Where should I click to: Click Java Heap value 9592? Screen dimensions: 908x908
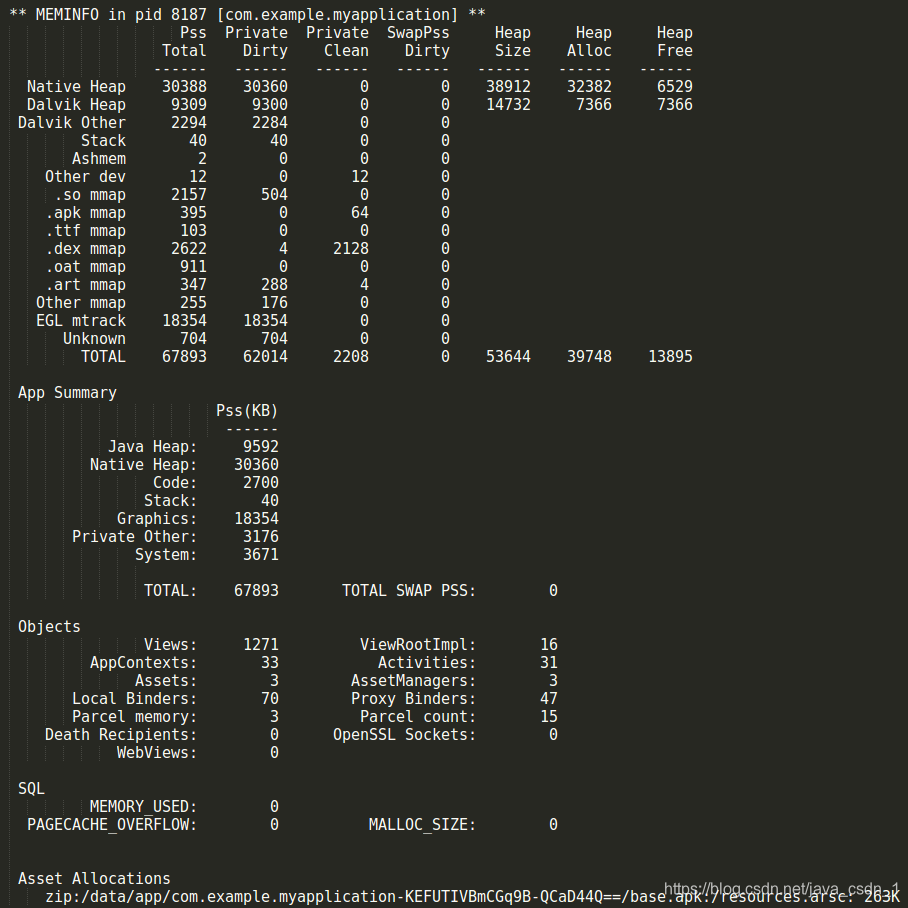pyautogui.click(x=261, y=446)
